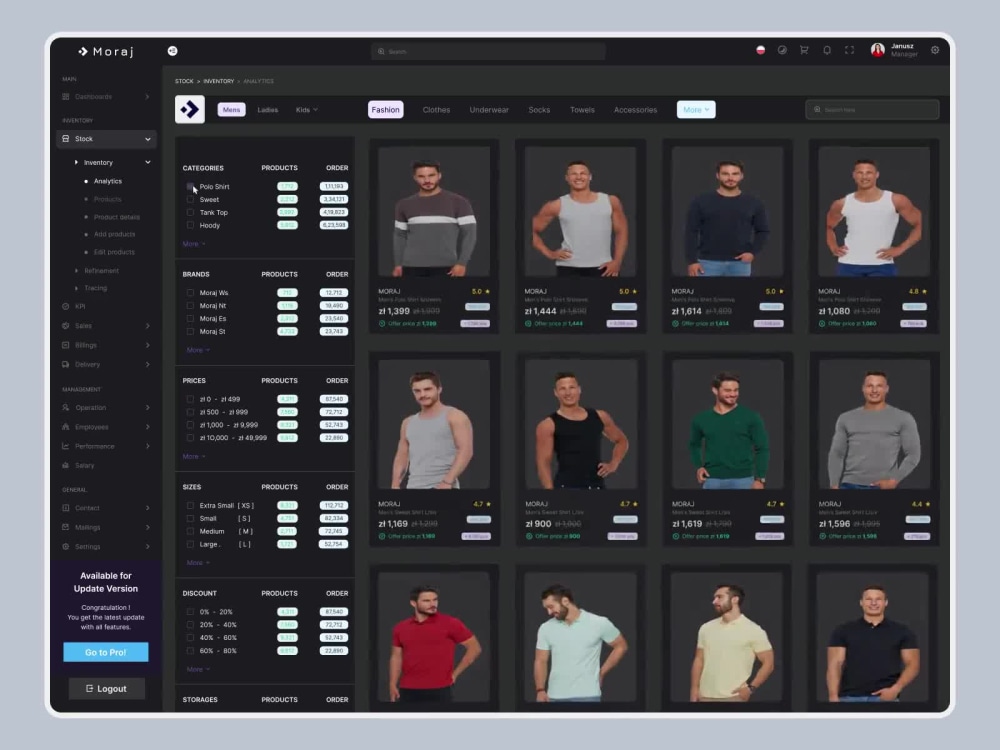
Task: Check the Extra Small [XS] size checkbox
Action: click(190, 506)
